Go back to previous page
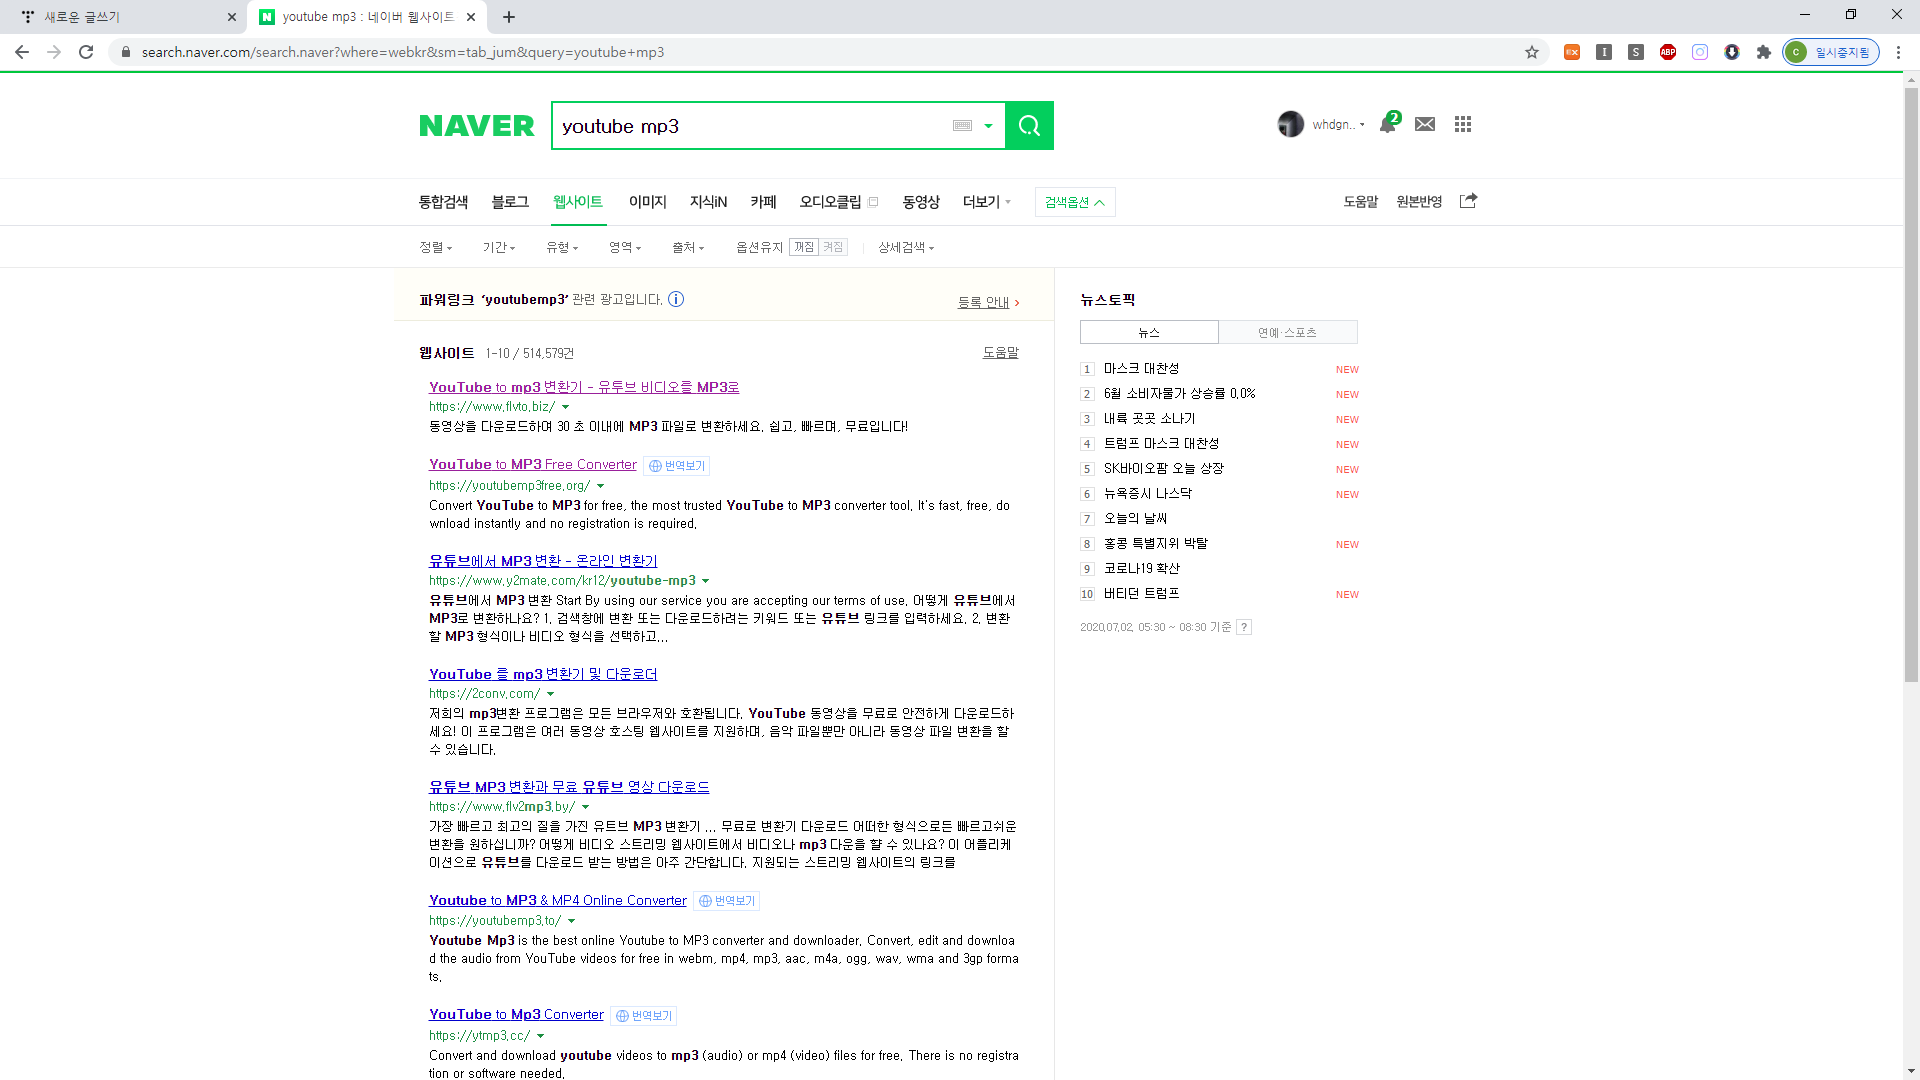 point(22,52)
